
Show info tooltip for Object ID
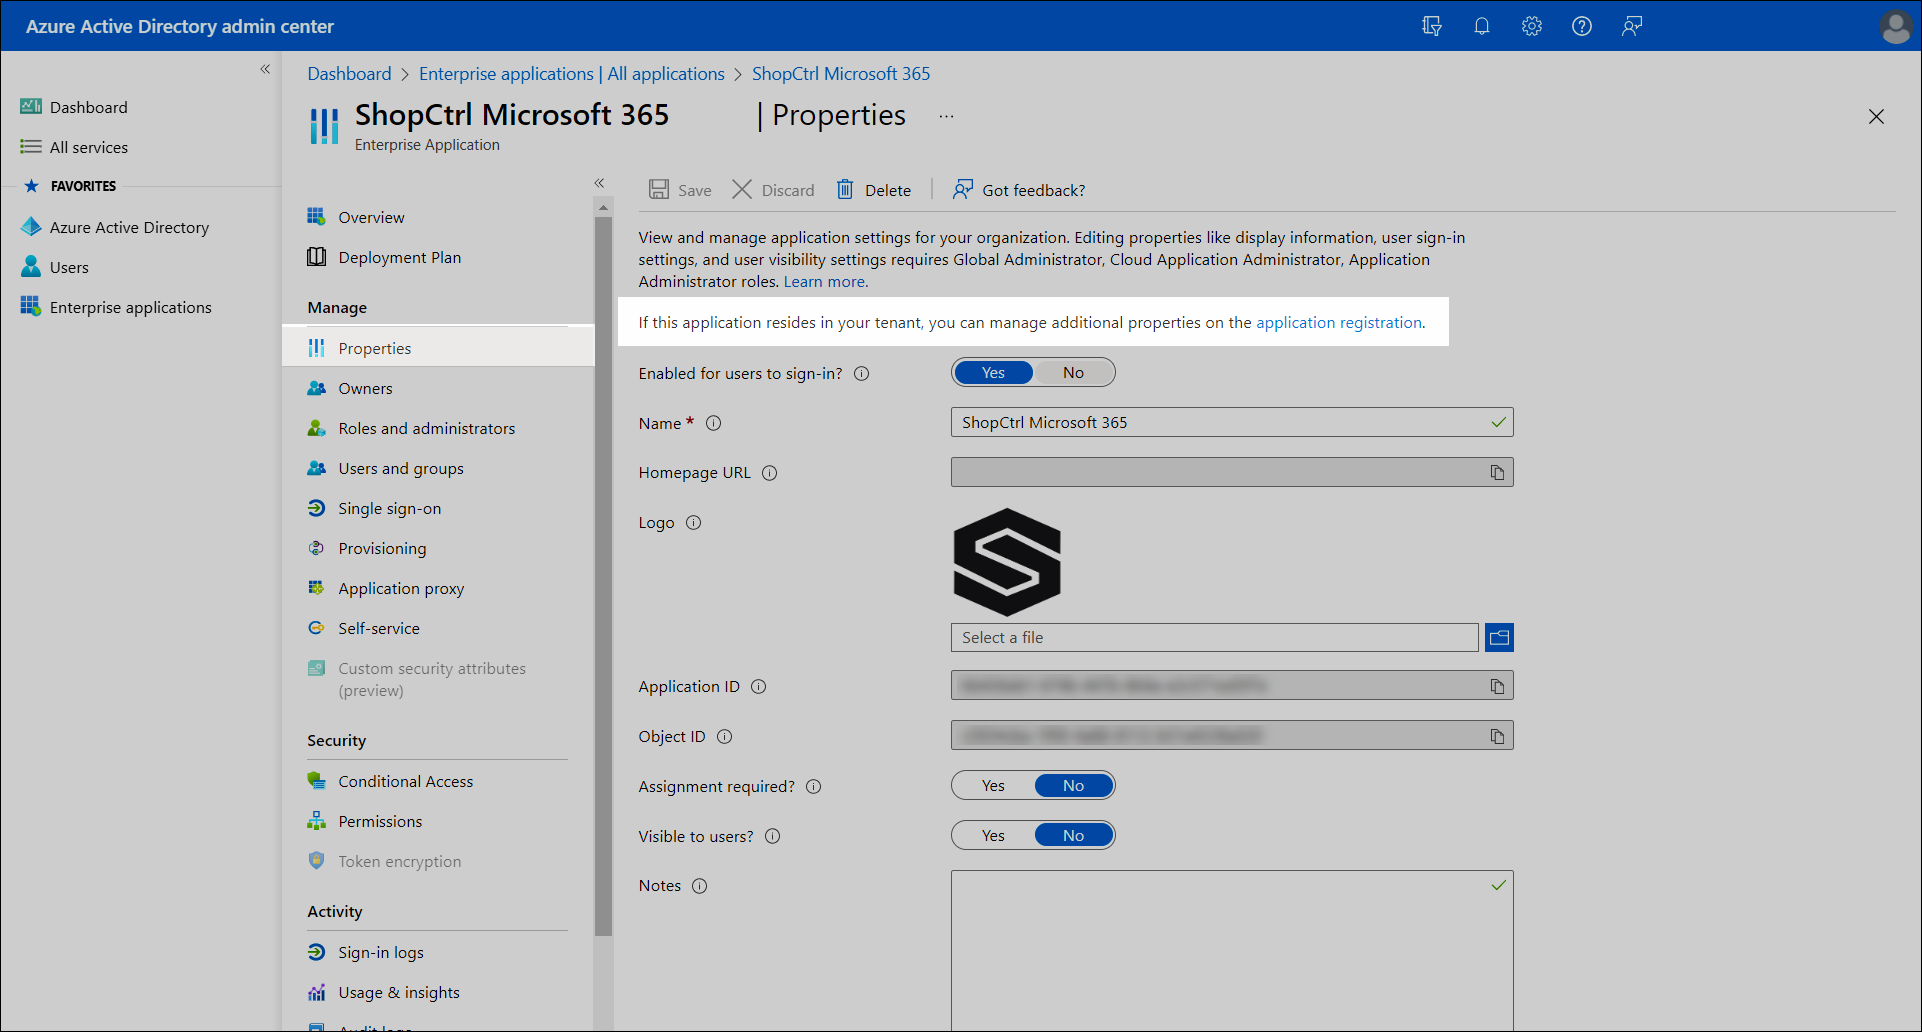pos(725,737)
